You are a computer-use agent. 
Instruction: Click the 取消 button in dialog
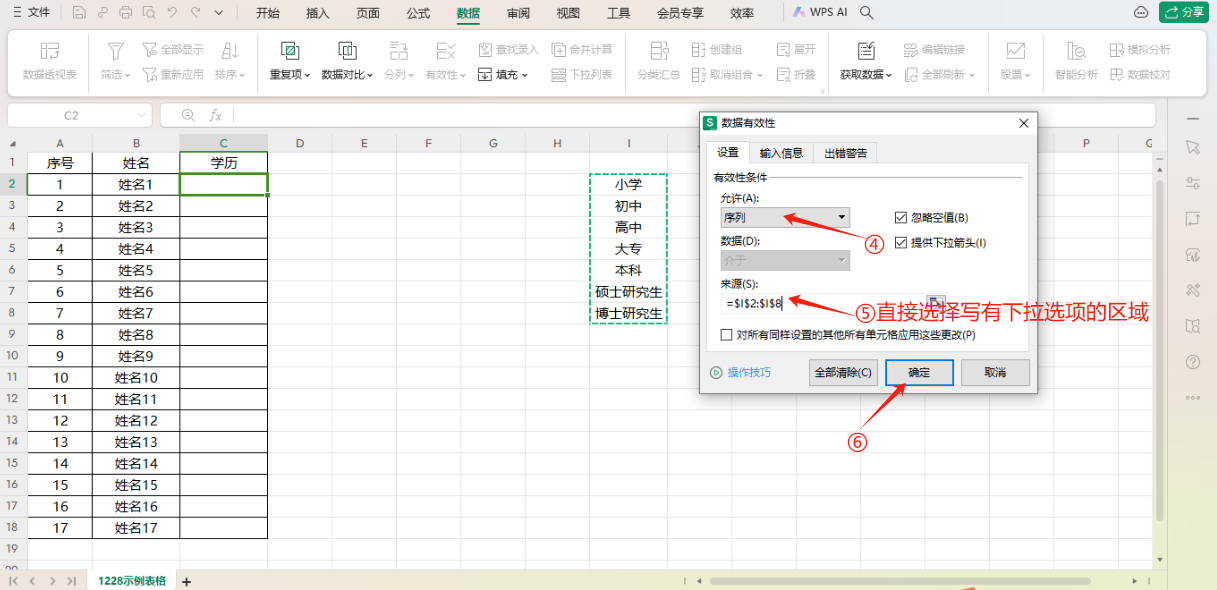tap(995, 372)
